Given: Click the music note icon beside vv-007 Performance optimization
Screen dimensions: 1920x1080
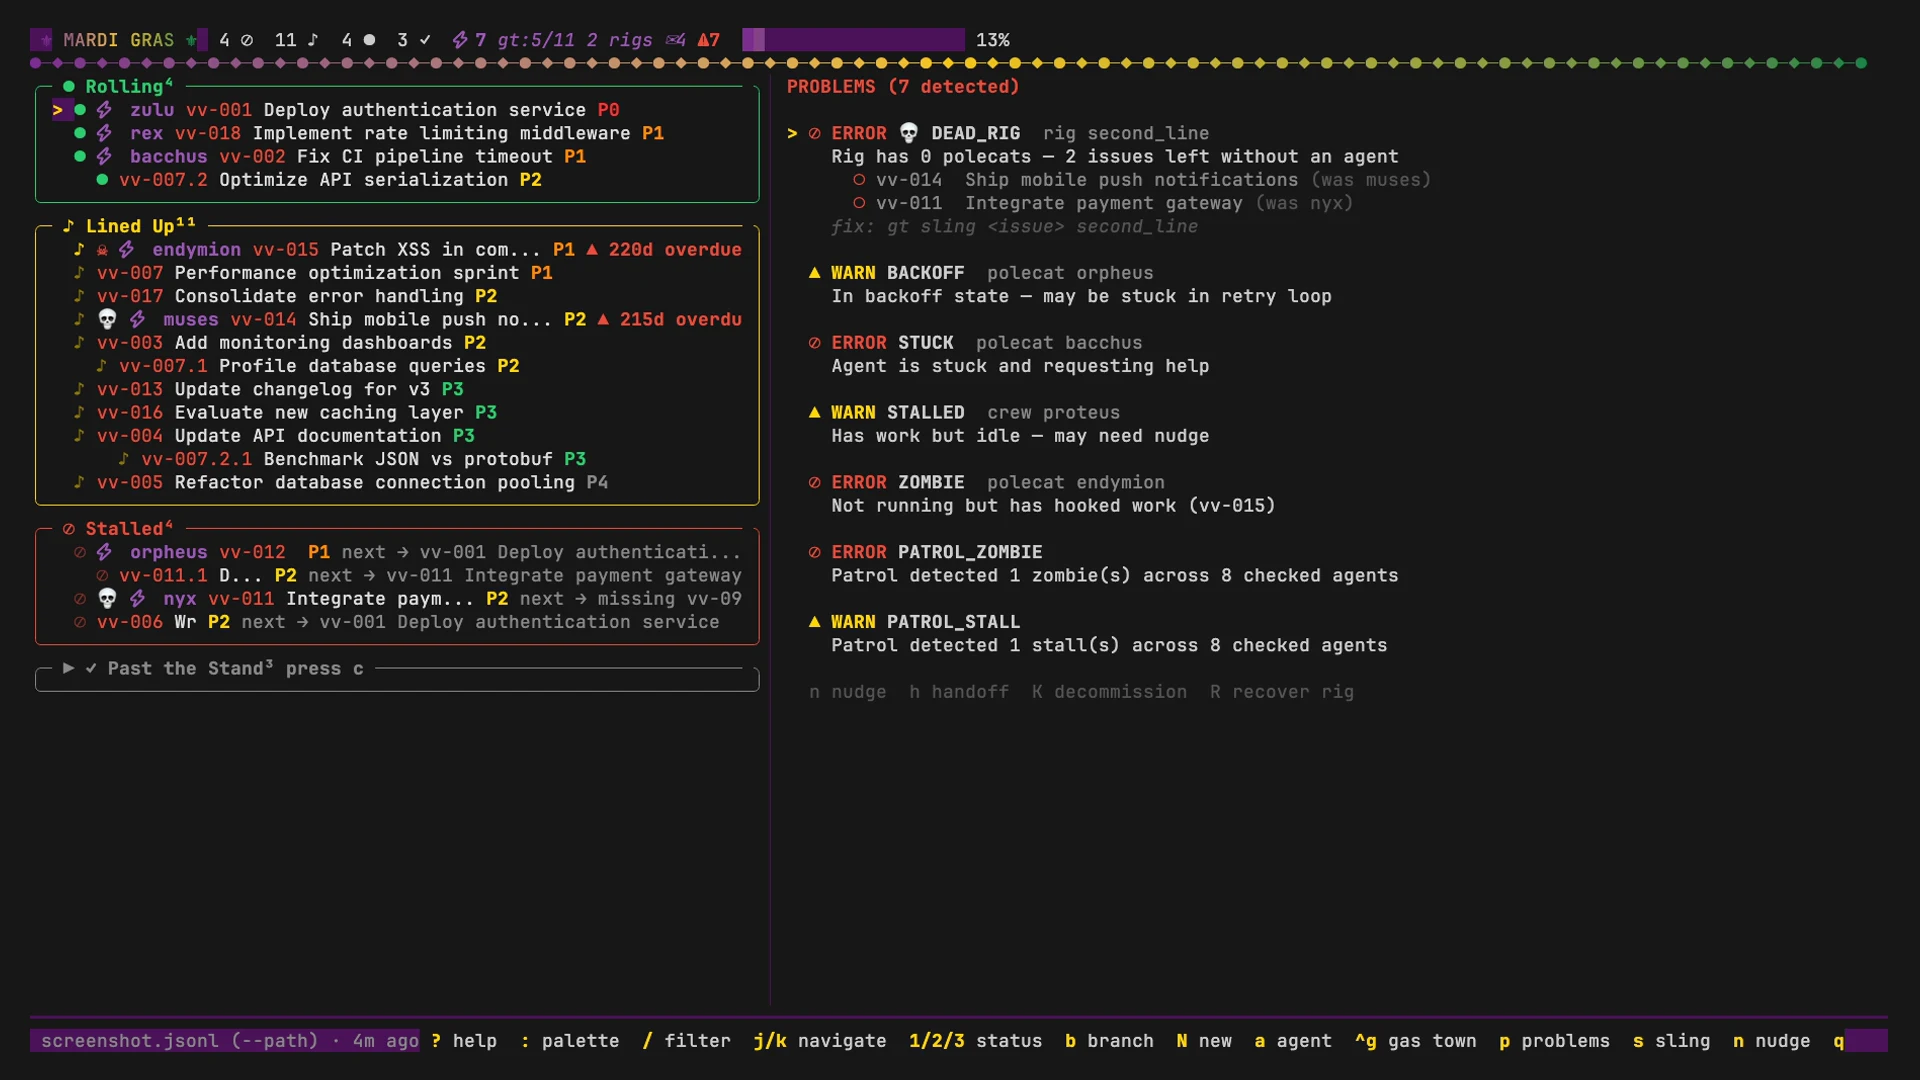Looking at the screenshot, I should [x=79, y=273].
